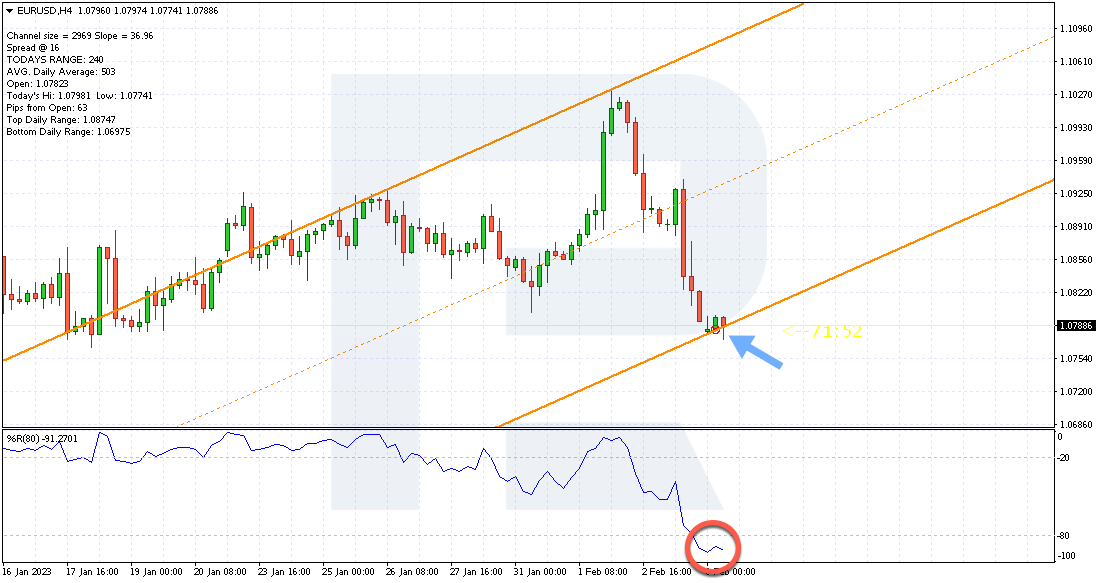
Task: Click the small triangle beside EURUSD,H4 title
Action: (8, 11)
